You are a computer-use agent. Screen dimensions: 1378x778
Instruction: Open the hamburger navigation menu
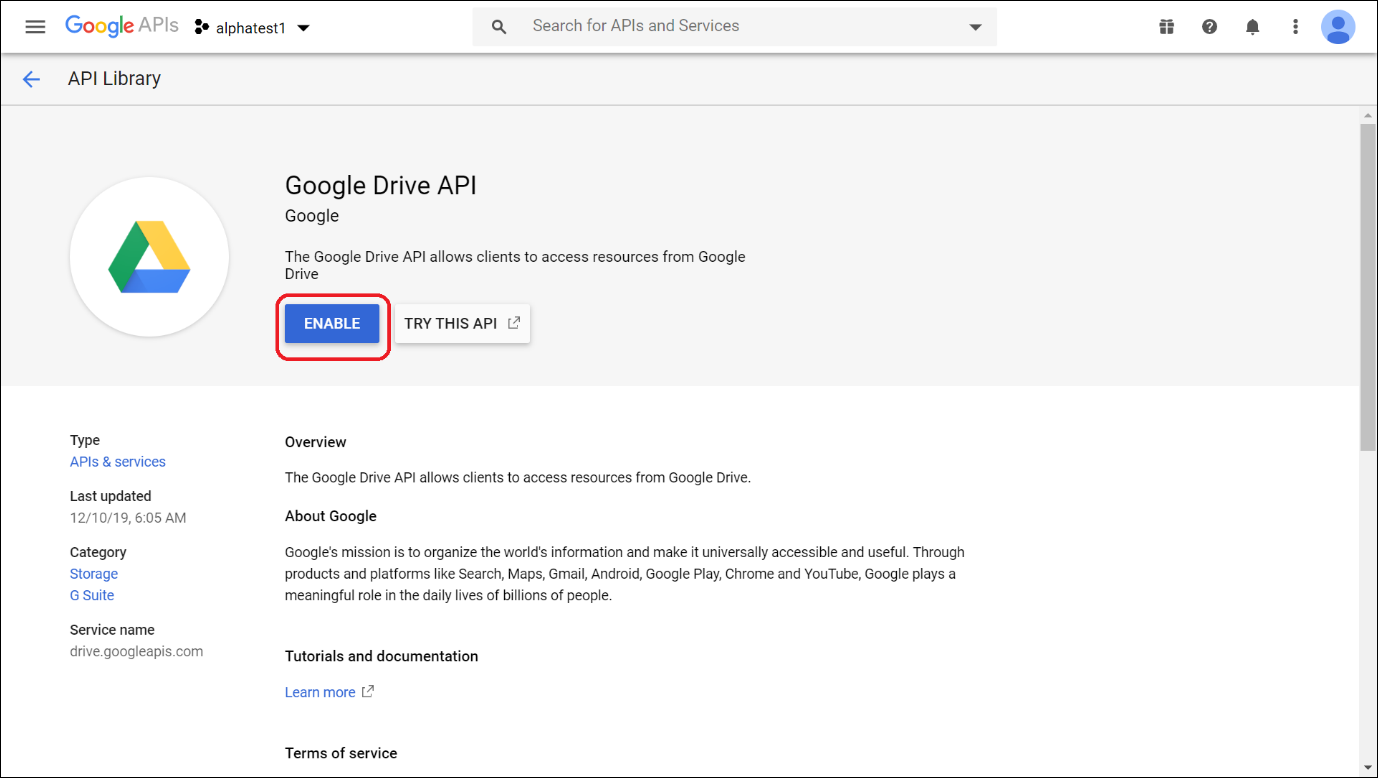click(35, 27)
